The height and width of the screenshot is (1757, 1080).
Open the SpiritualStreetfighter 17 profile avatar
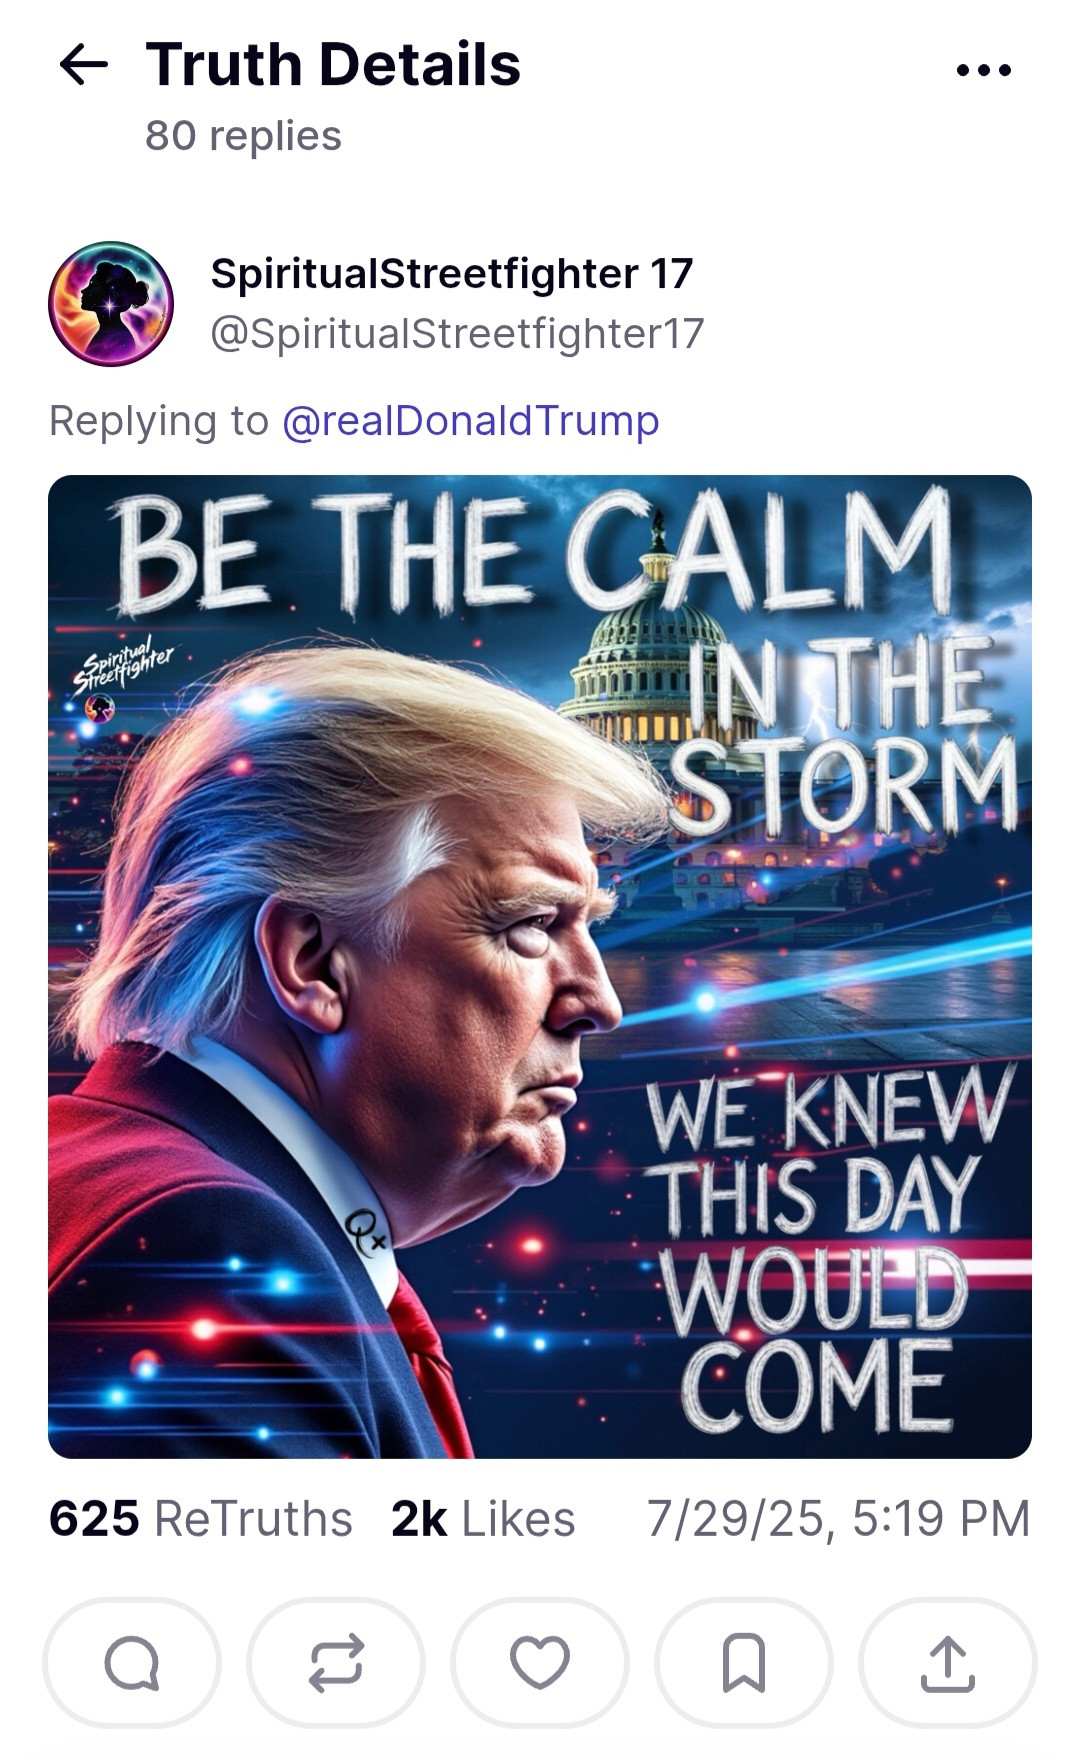click(111, 304)
